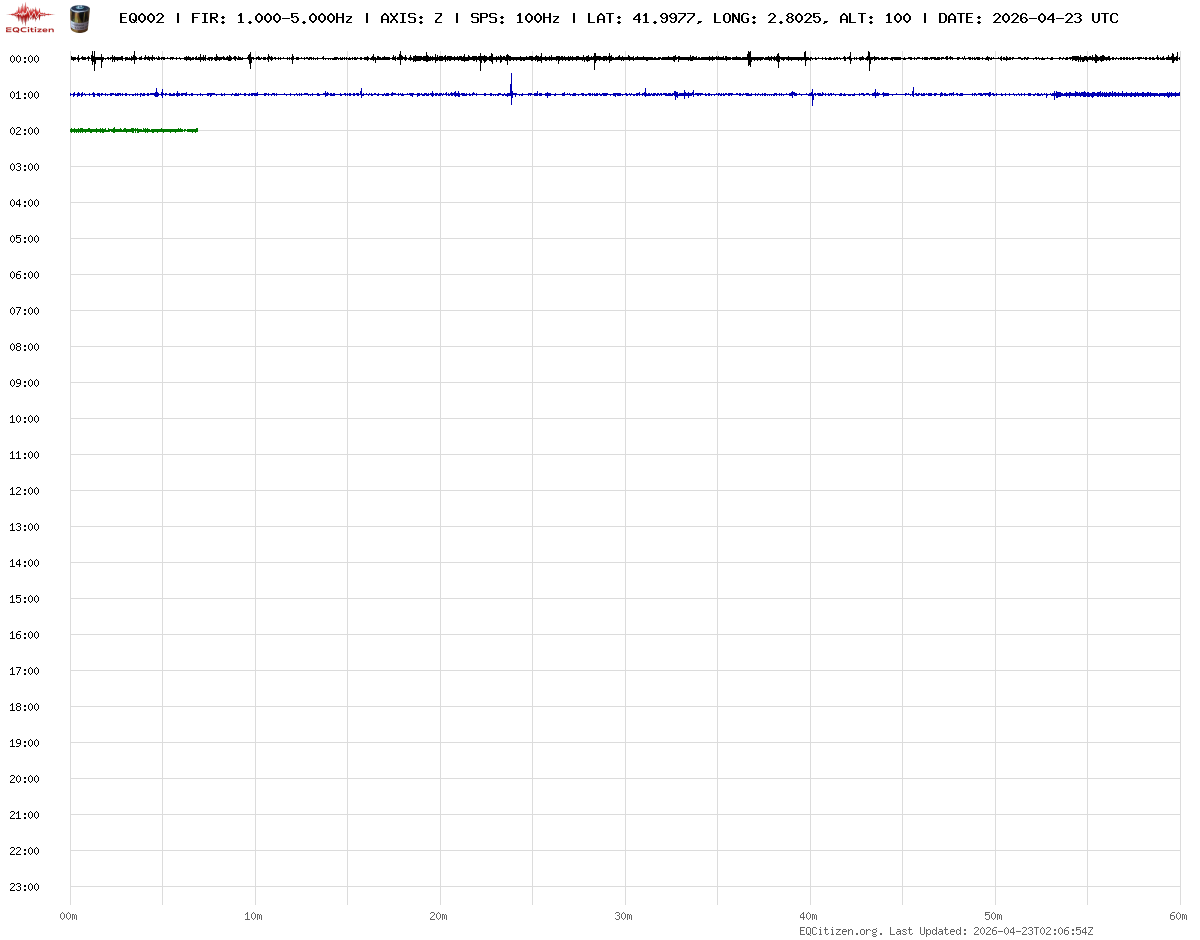Select the 18:00 hour label
This screenshot has height=940, width=1200.
[x=24, y=707]
